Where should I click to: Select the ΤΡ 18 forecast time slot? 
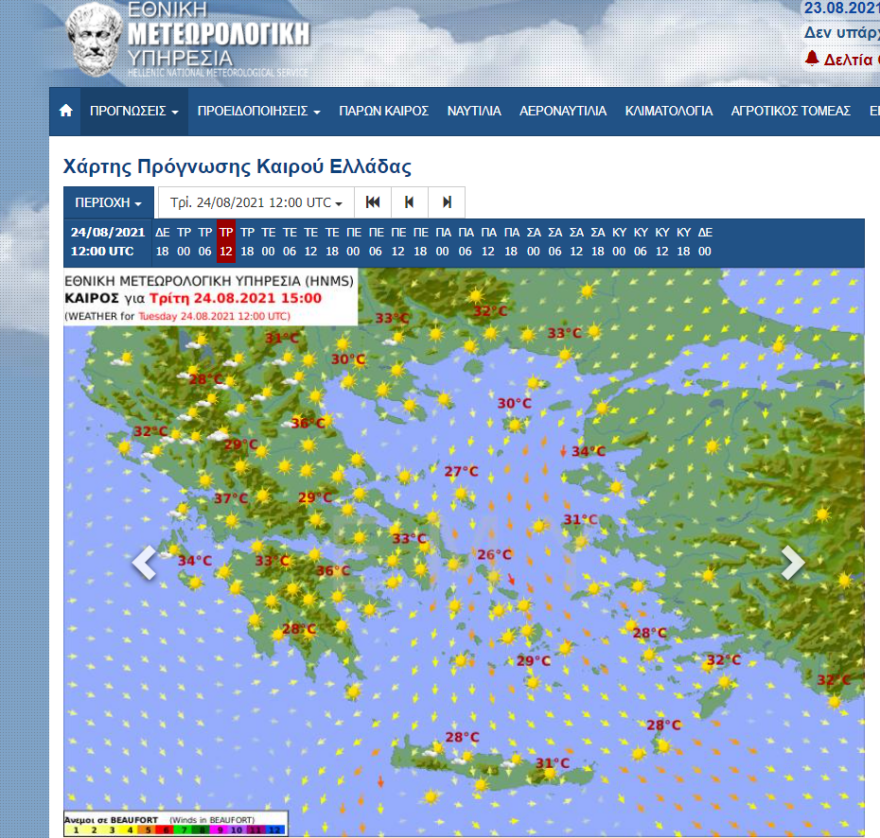pos(248,242)
